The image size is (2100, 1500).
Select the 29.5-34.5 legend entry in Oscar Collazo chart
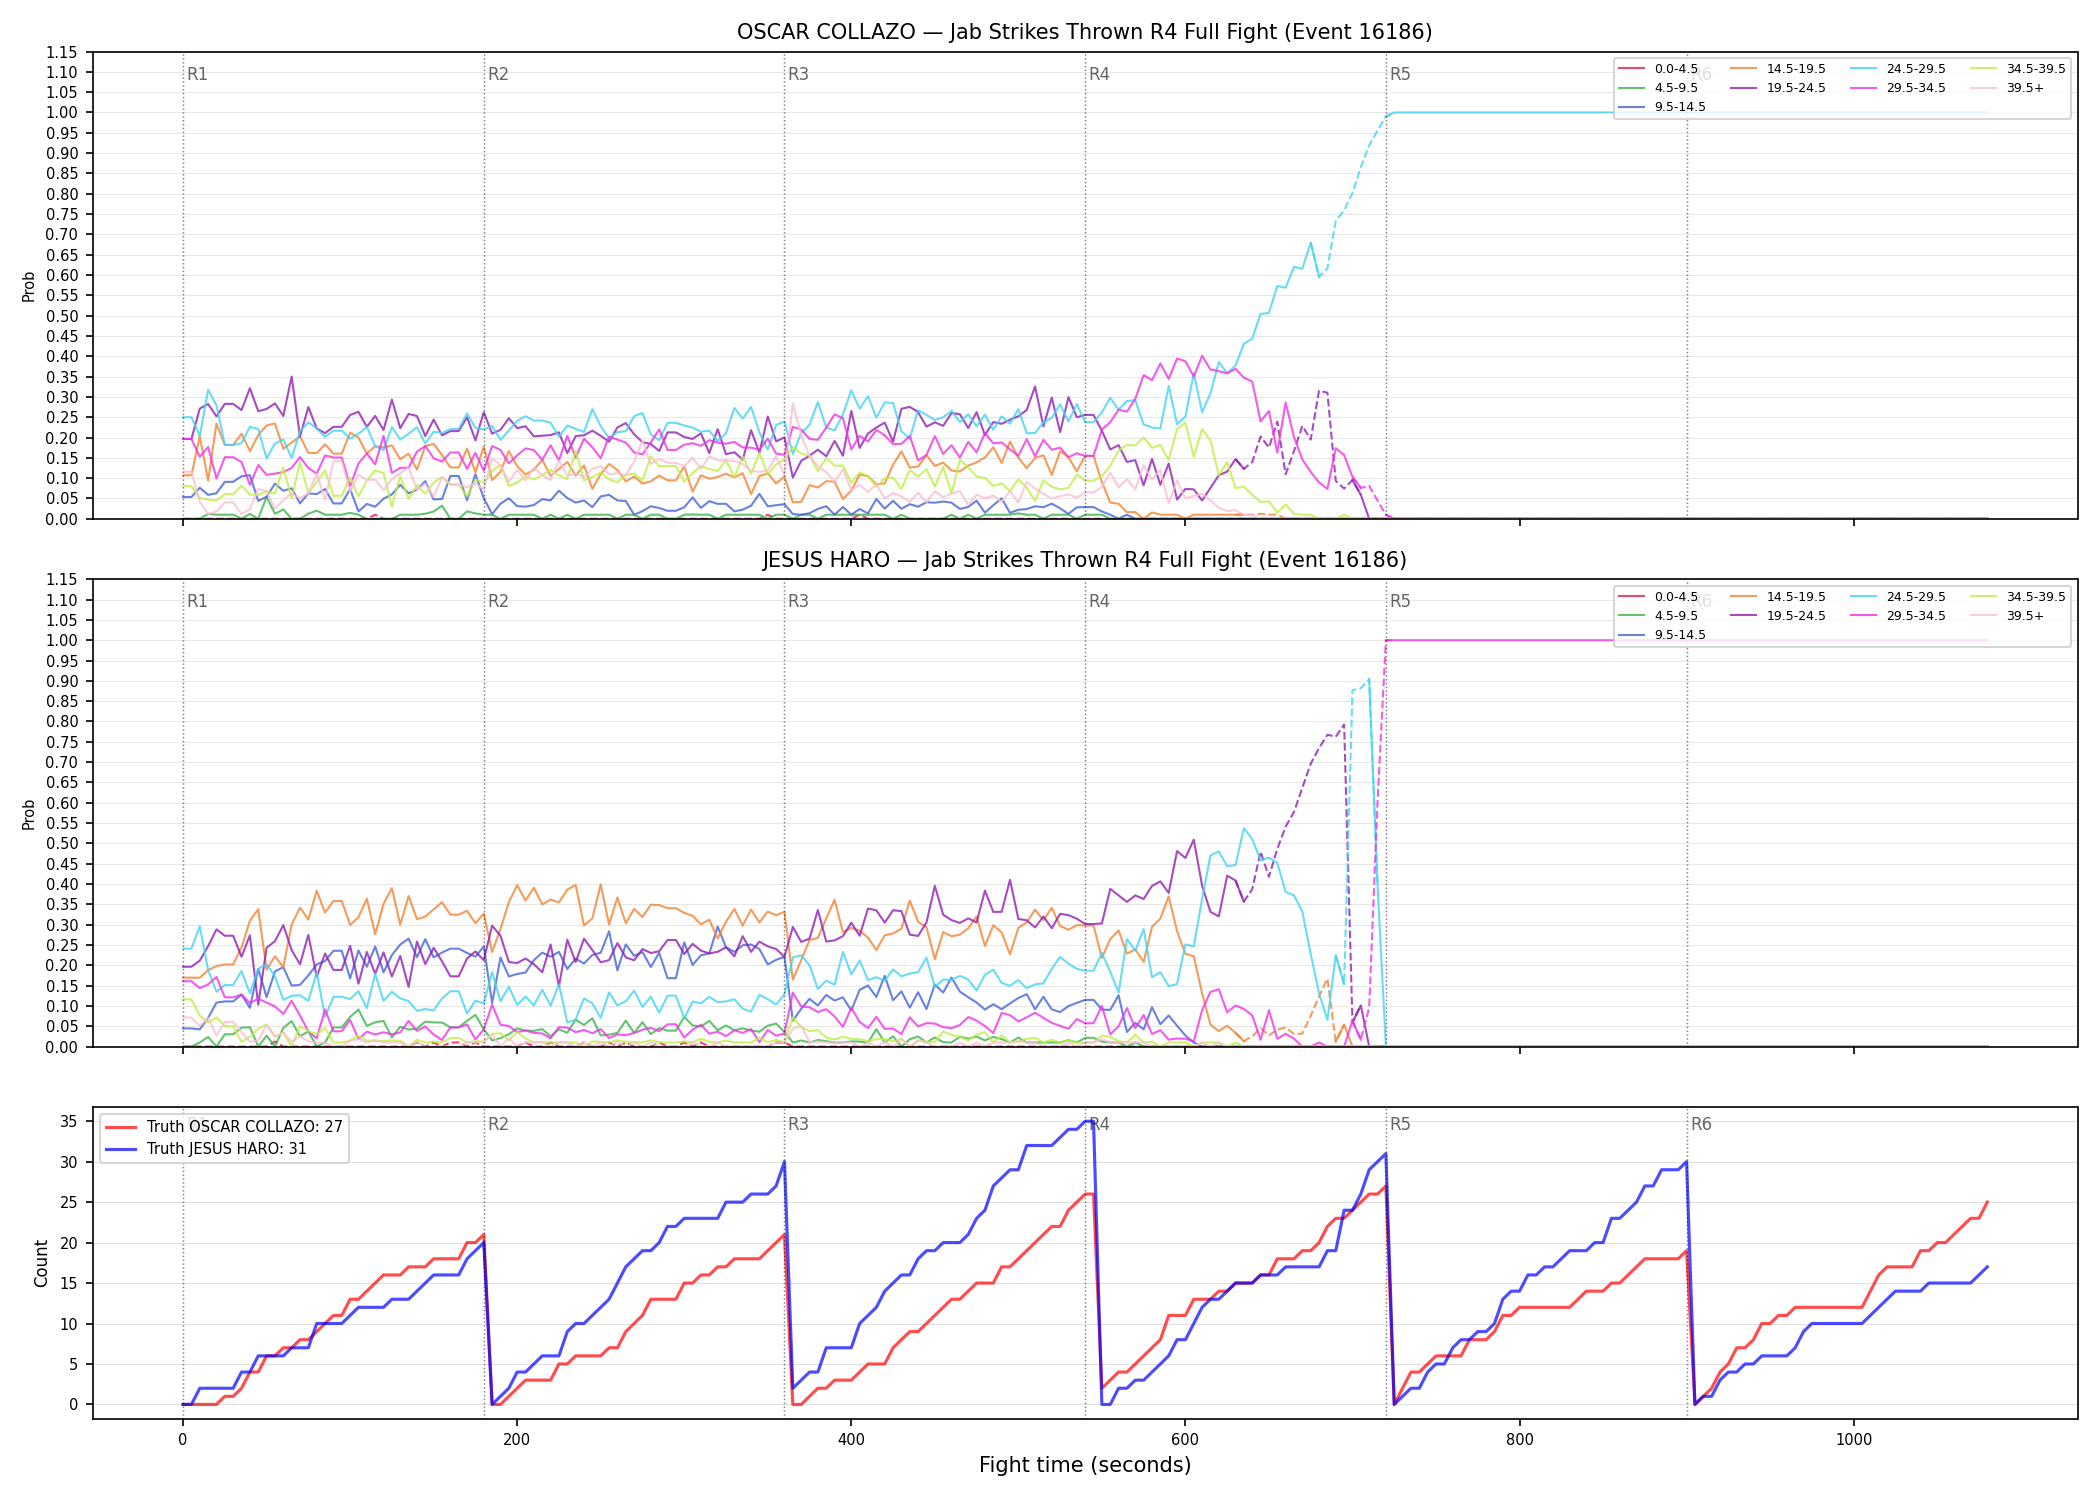[1898, 88]
